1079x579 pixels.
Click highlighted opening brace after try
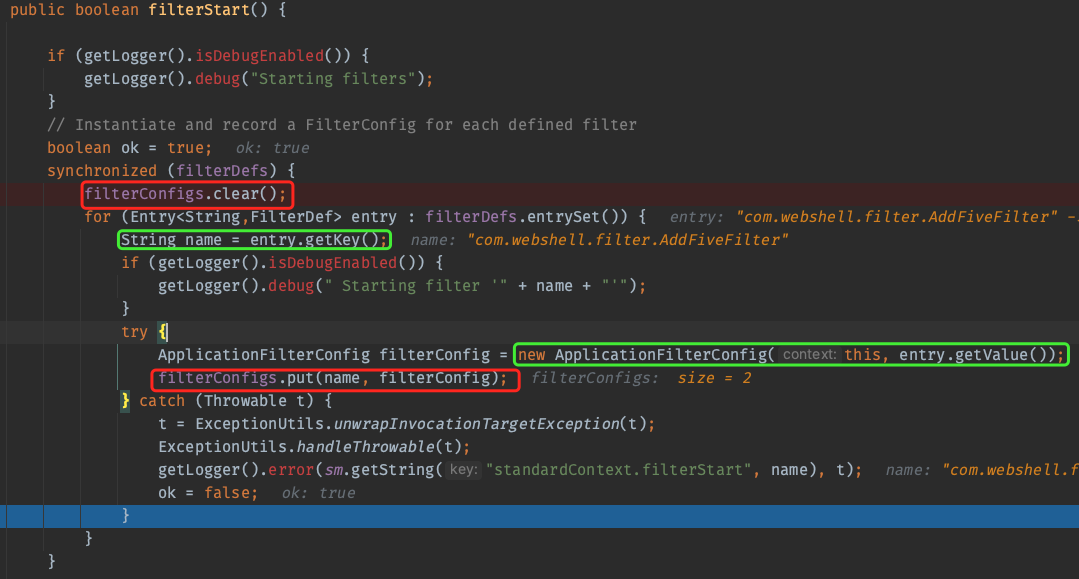(163, 332)
